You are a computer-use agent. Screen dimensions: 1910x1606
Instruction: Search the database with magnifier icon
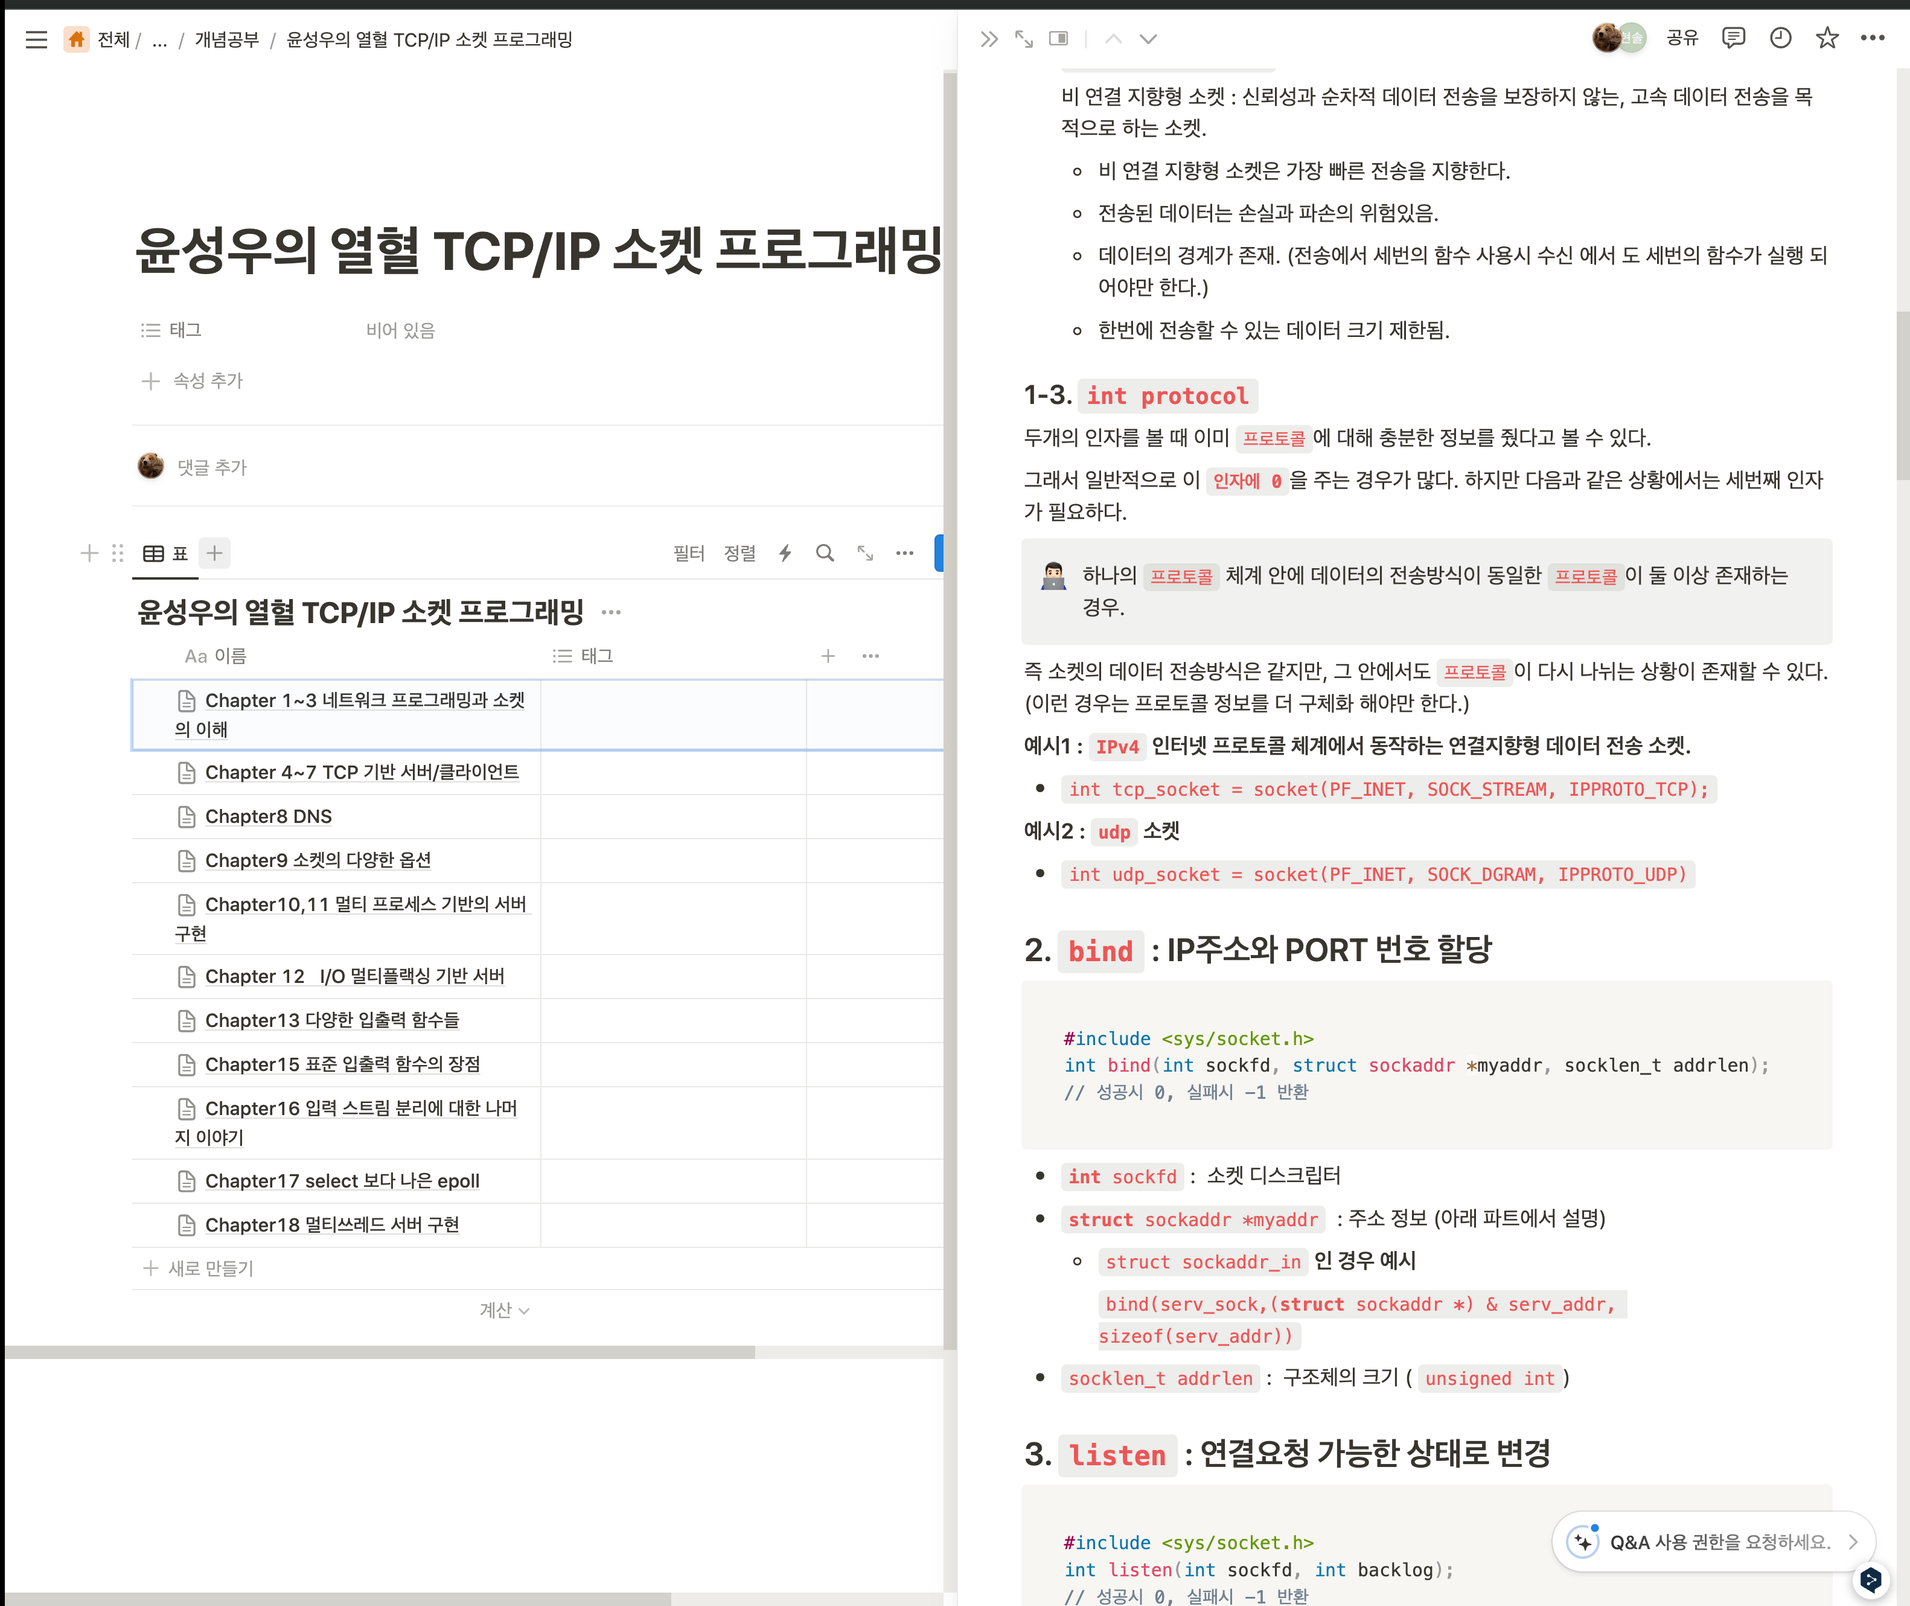pyautogui.click(x=825, y=553)
